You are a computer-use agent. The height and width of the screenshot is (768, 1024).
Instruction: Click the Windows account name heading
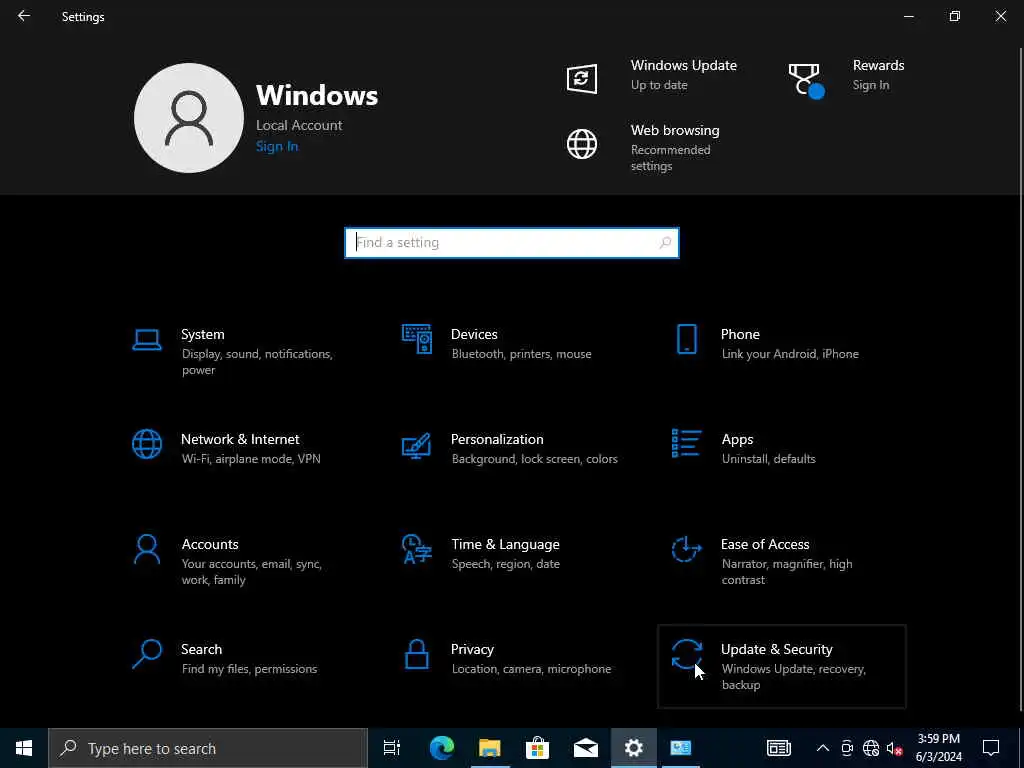[317, 95]
